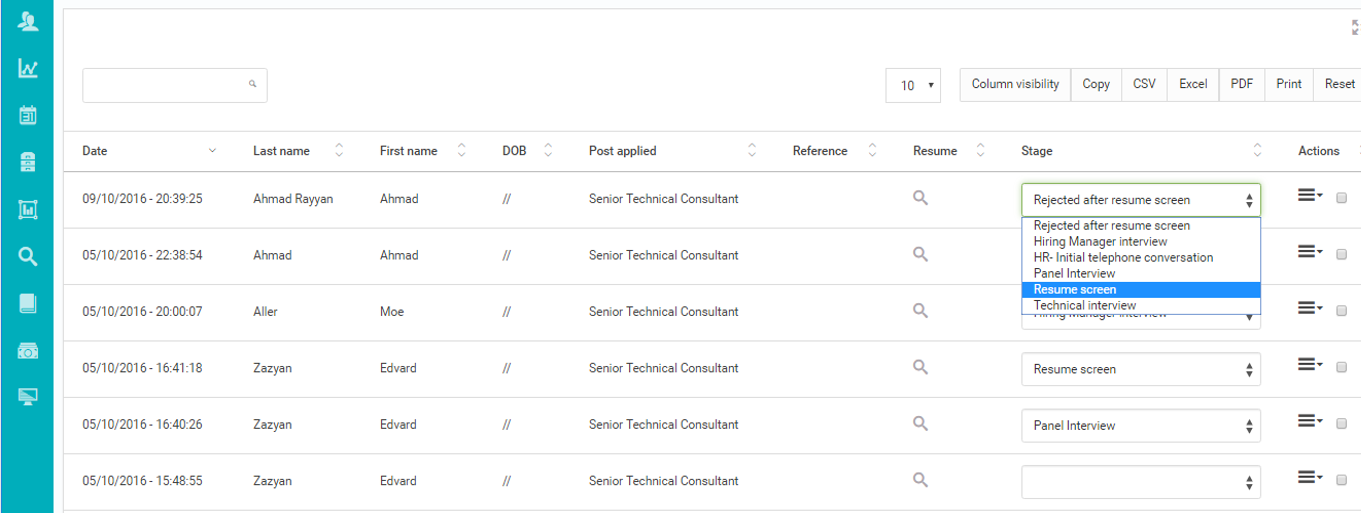Click the calendar icon in the sidebar
This screenshot has width=1361, height=513.
(28, 115)
